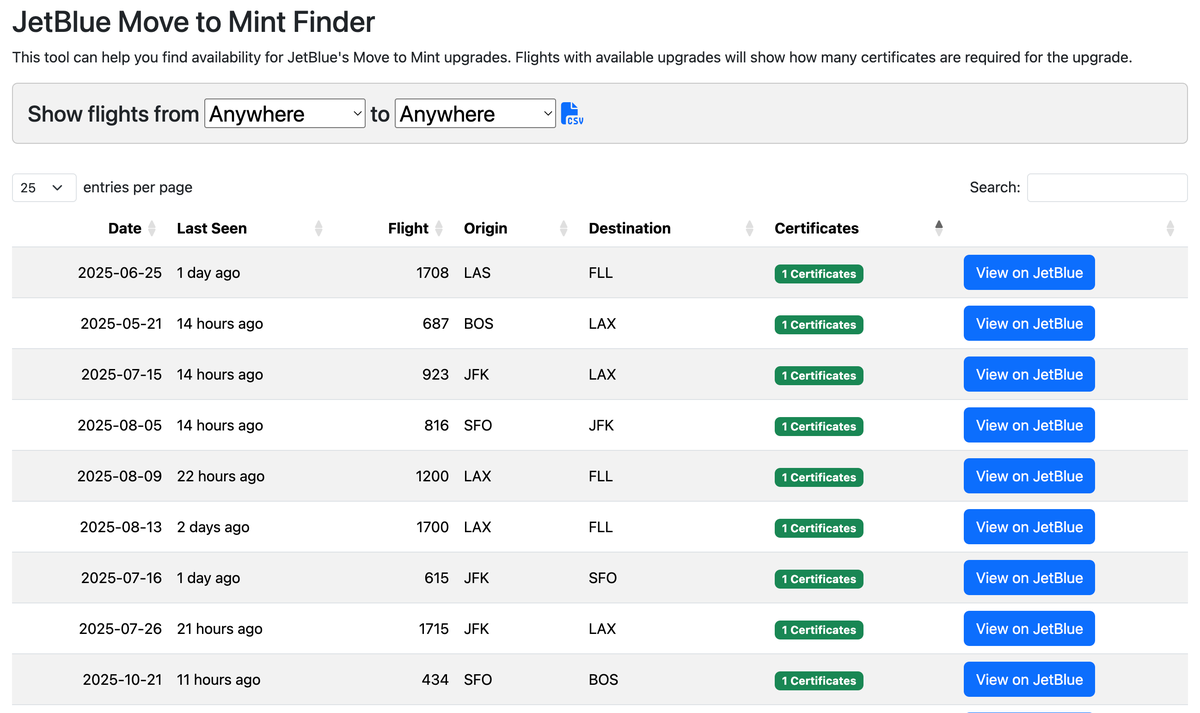Click flight number 1708
The image size is (1200, 713).
pos(433,273)
